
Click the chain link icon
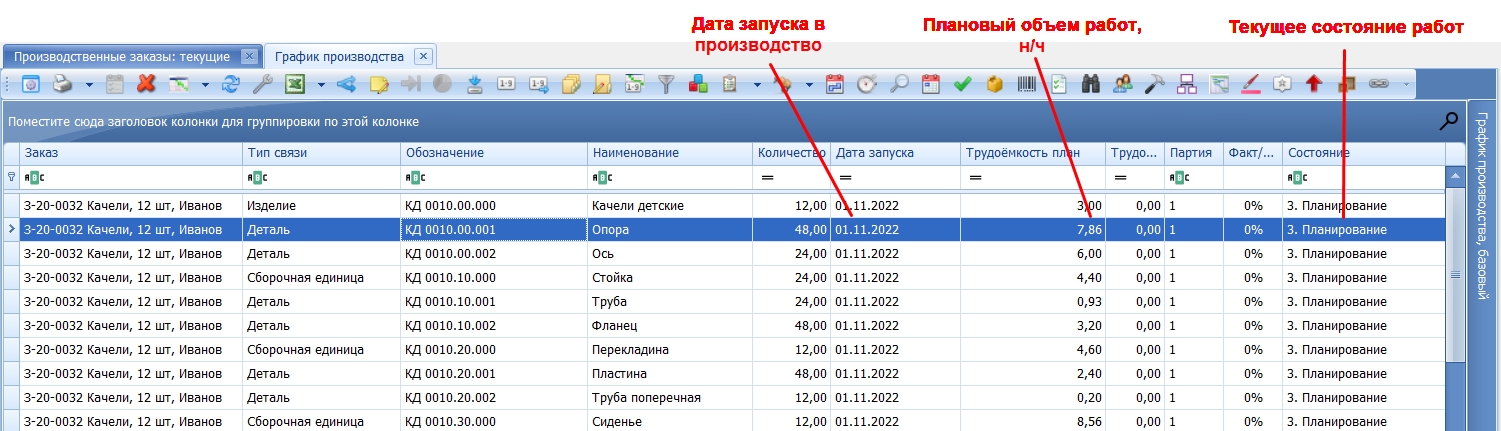pyautogui.click(x=1379, y=85)
